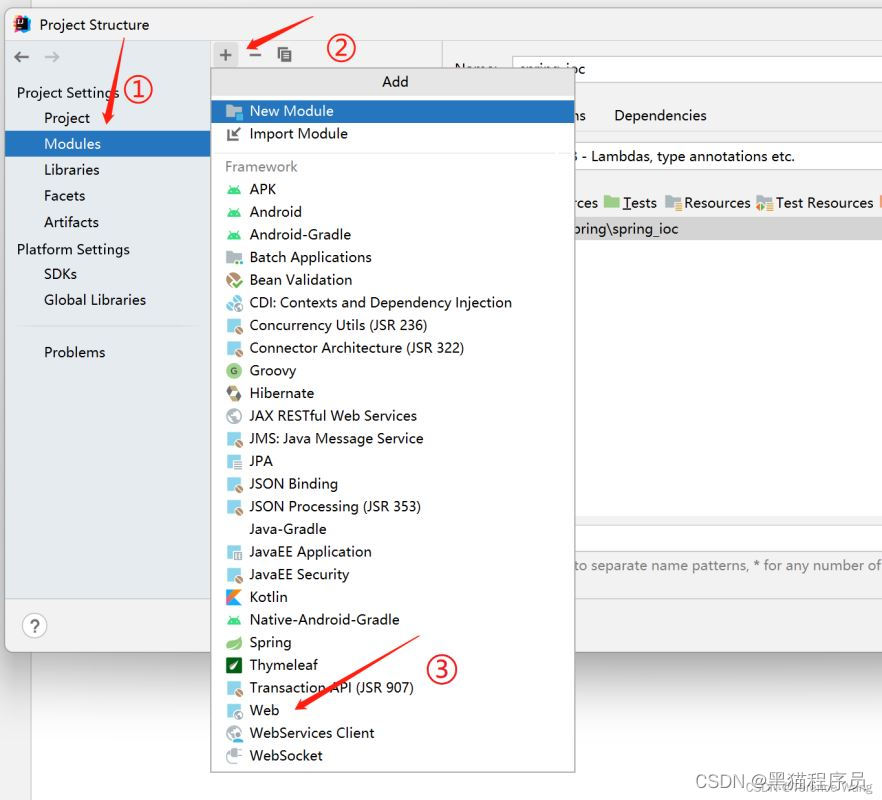Image resolution: width=882 pixels, height=800 pixels.
Task: Select the Android-Gradle framework
Action: coord(393,234)
